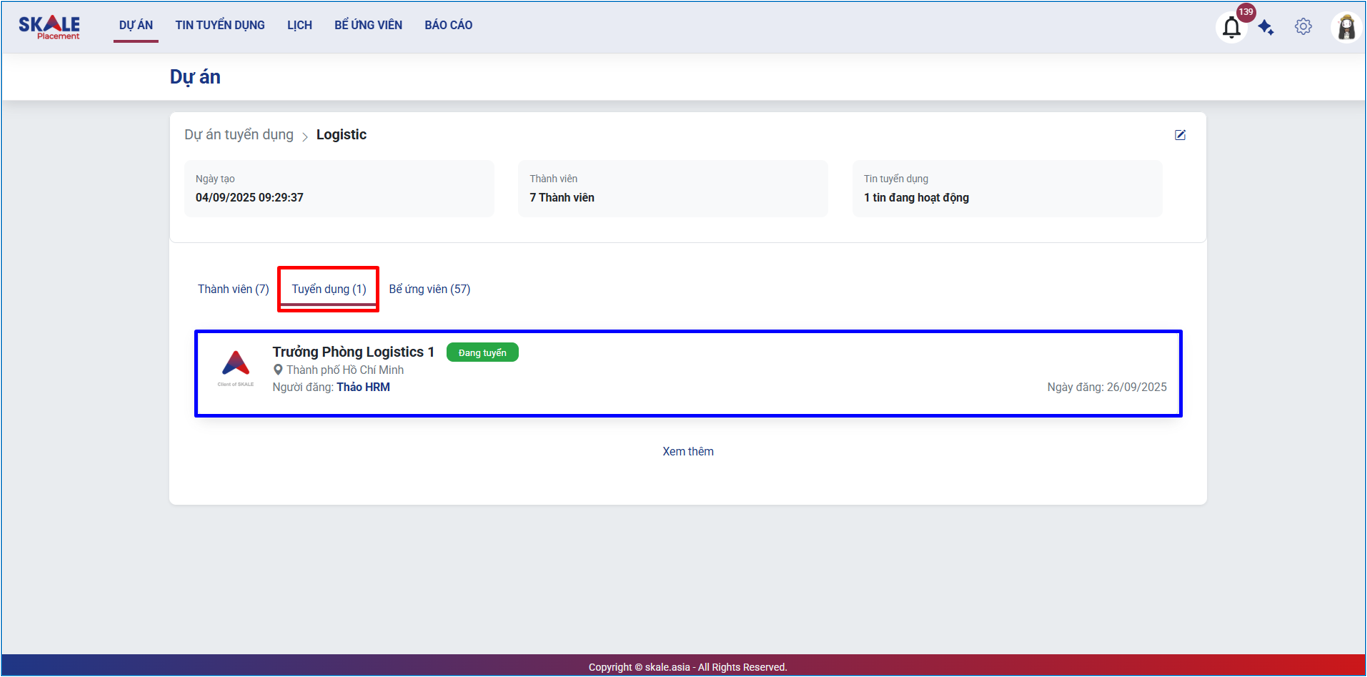Open the DỰ ÁN menu
1367x677 pixels.
[136, 25]
